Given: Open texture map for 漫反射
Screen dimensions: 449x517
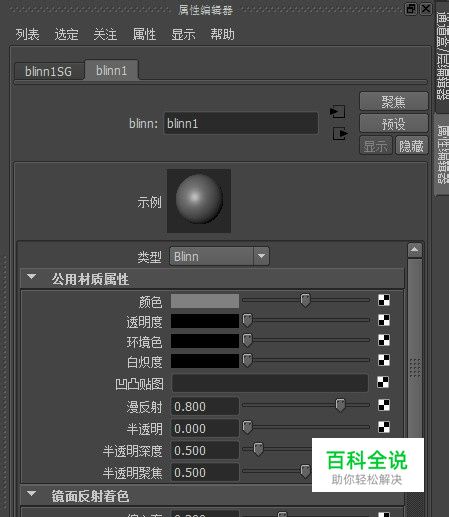Looking at the screenshot, I should click(384, 405).
